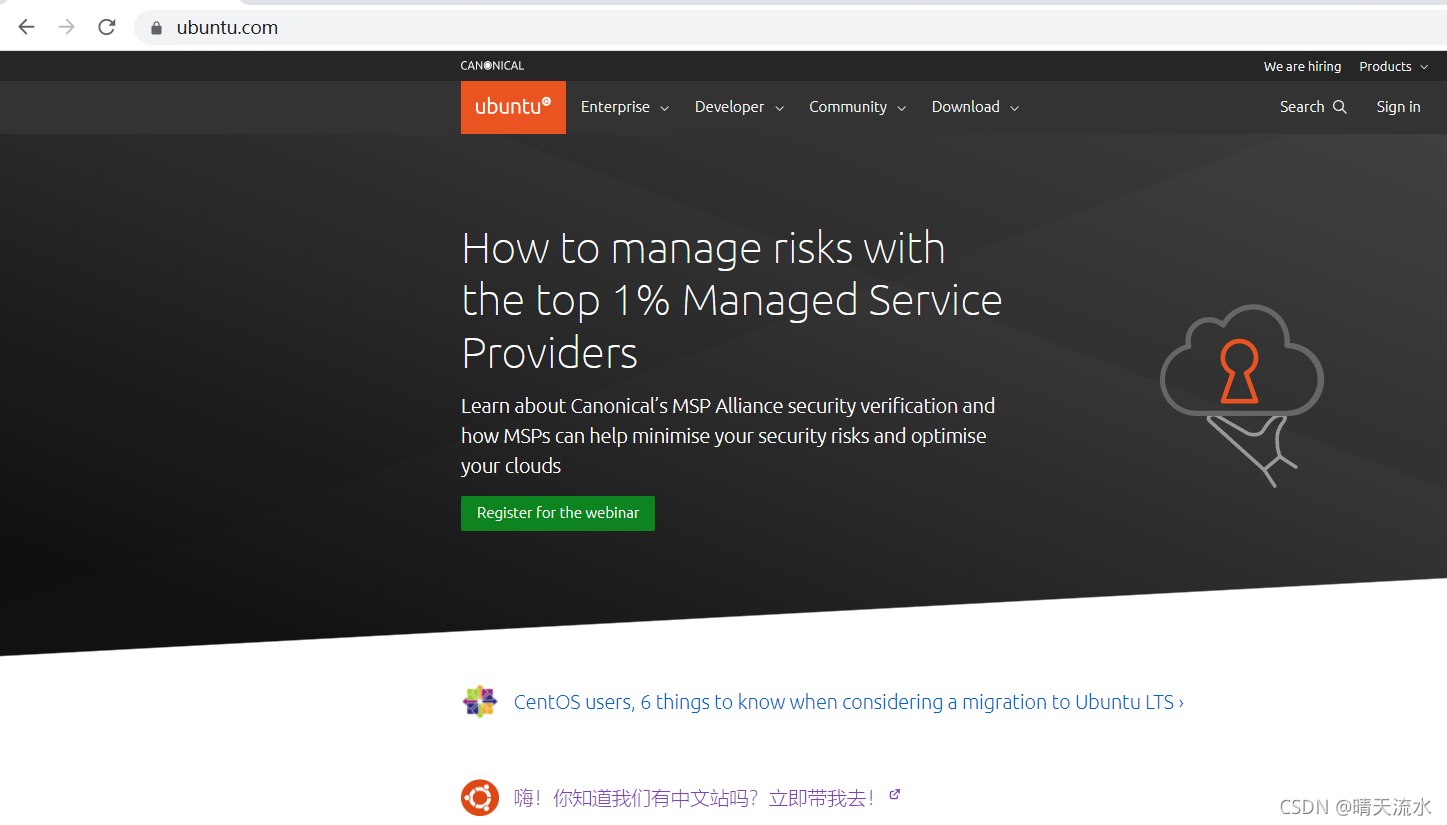Reload the page with the refresh icon
This screenshot has width=1447, height=825.
107,27
